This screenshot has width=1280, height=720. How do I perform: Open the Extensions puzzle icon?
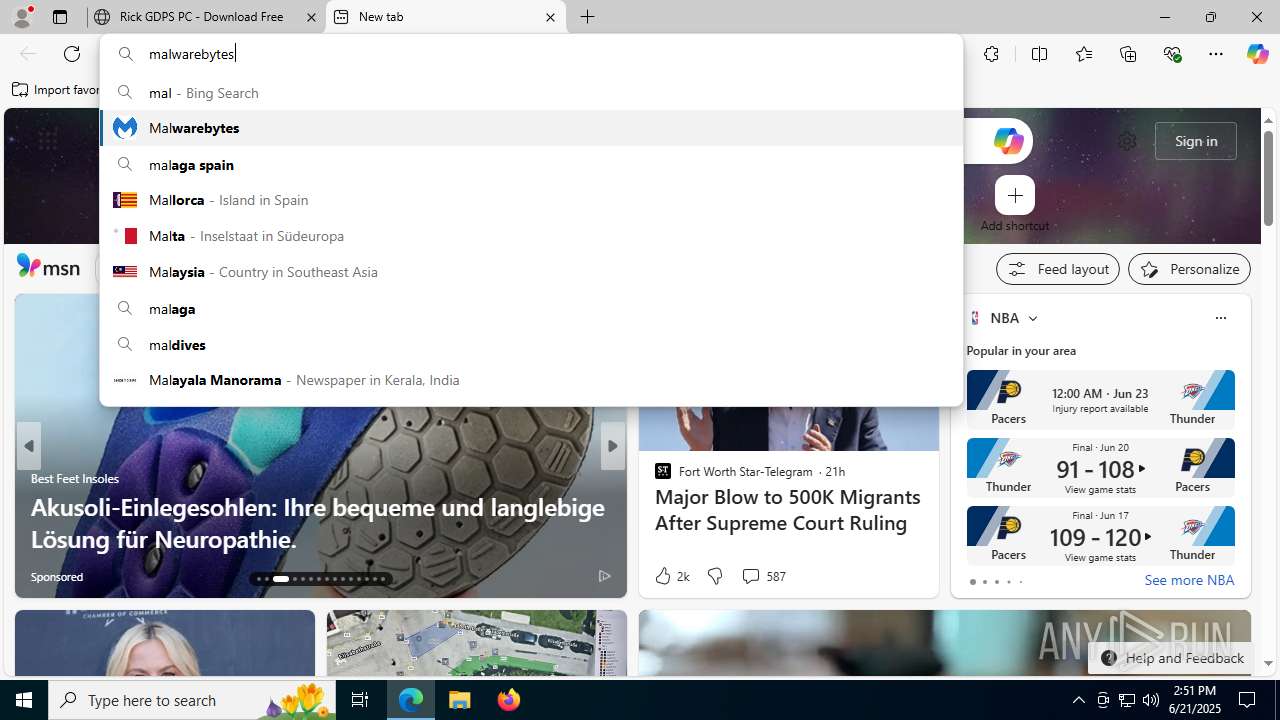tap(991, 54)
